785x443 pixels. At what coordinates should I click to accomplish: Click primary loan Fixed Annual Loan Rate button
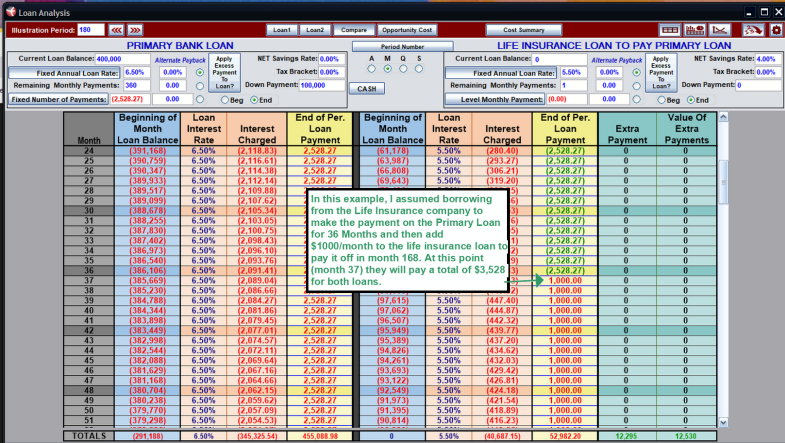tap(64, 73)
